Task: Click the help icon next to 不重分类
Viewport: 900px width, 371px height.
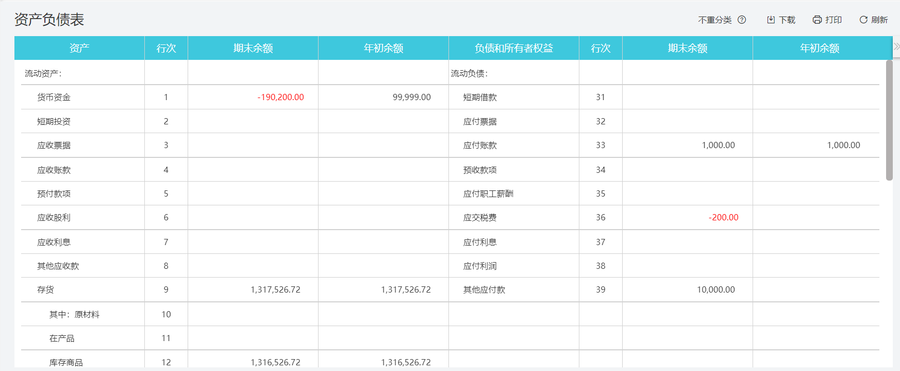Action: click(x=742, y=20)
